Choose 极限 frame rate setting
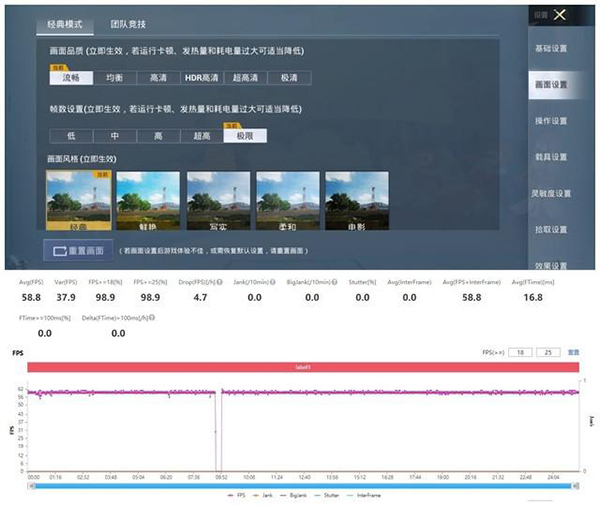This screenshot has height=506, width=600. click(x=244, y=136)
